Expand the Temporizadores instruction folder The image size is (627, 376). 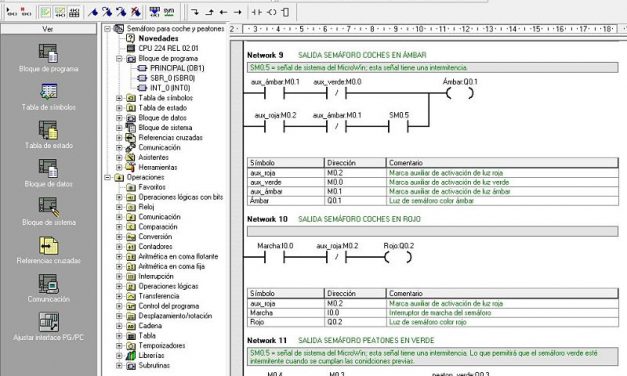119,346
